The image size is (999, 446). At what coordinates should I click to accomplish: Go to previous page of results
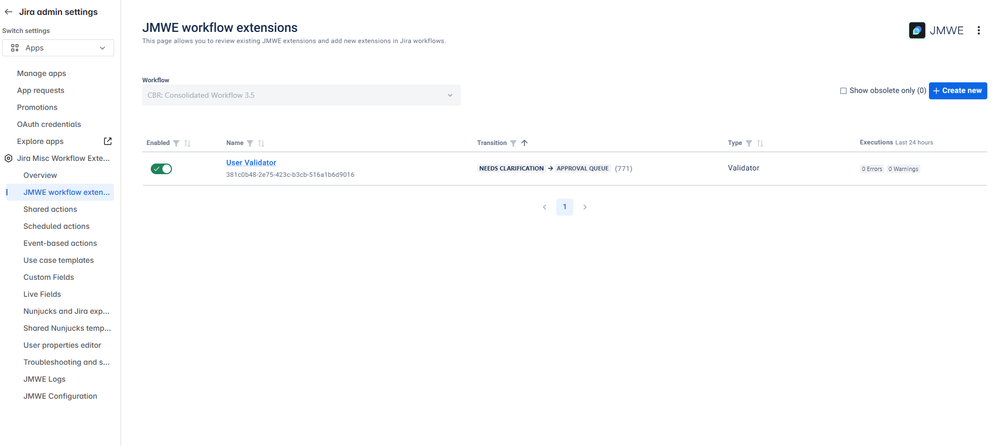545,207
